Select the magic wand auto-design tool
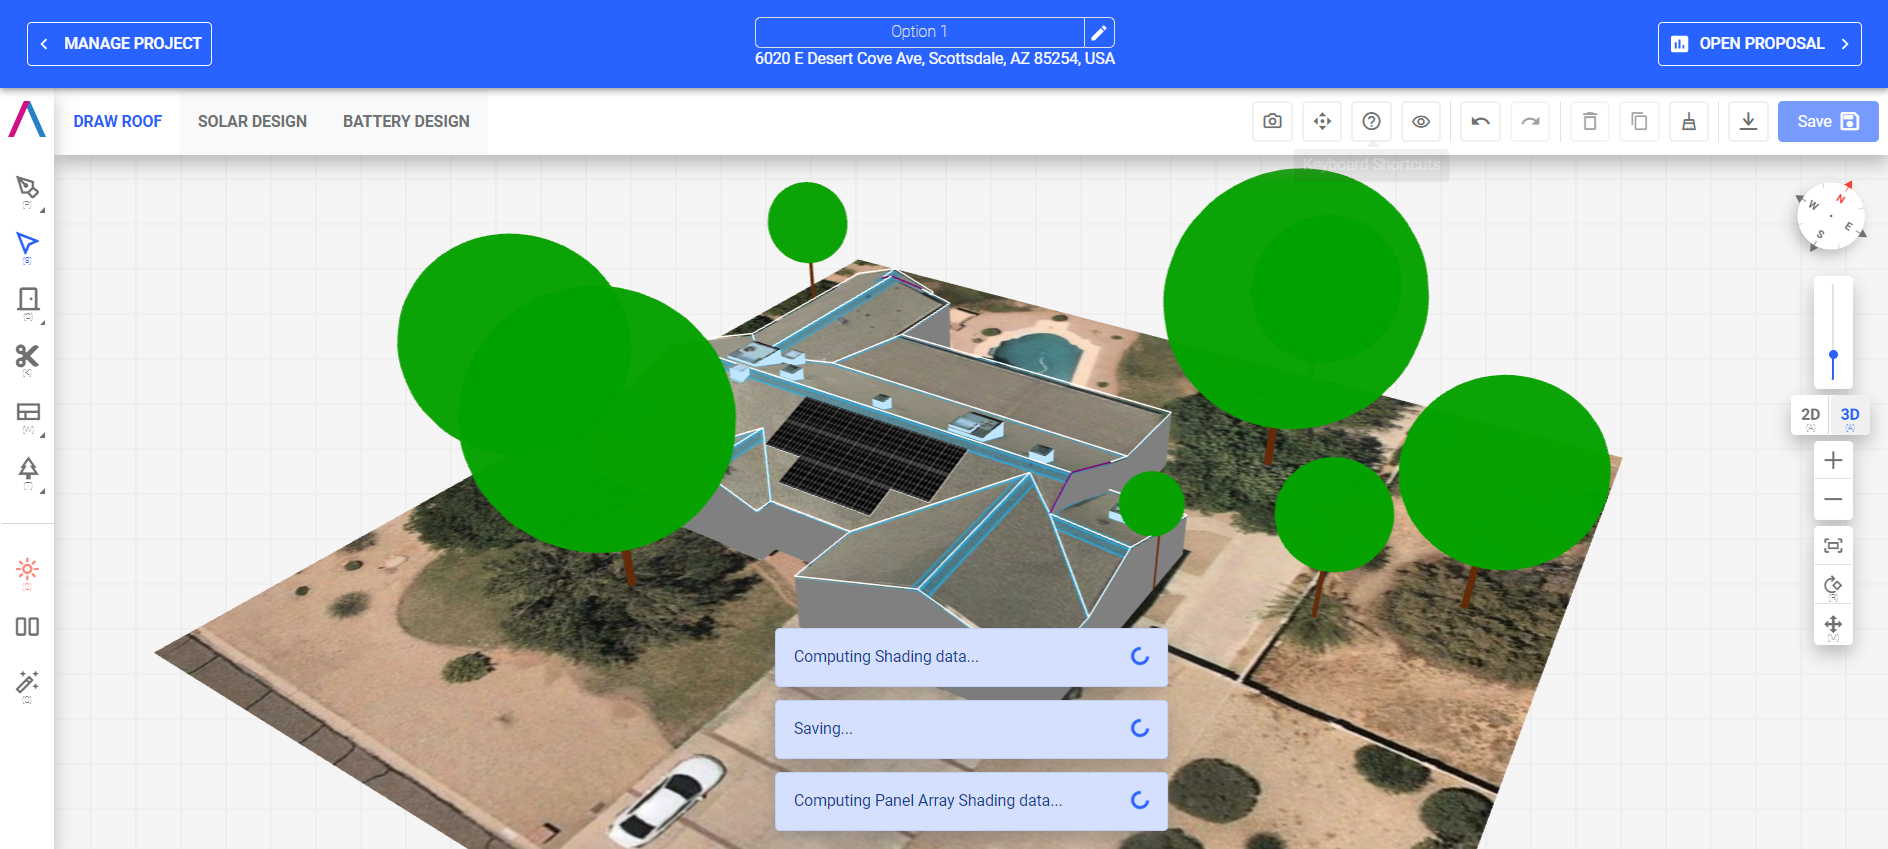 click(27, 682)
